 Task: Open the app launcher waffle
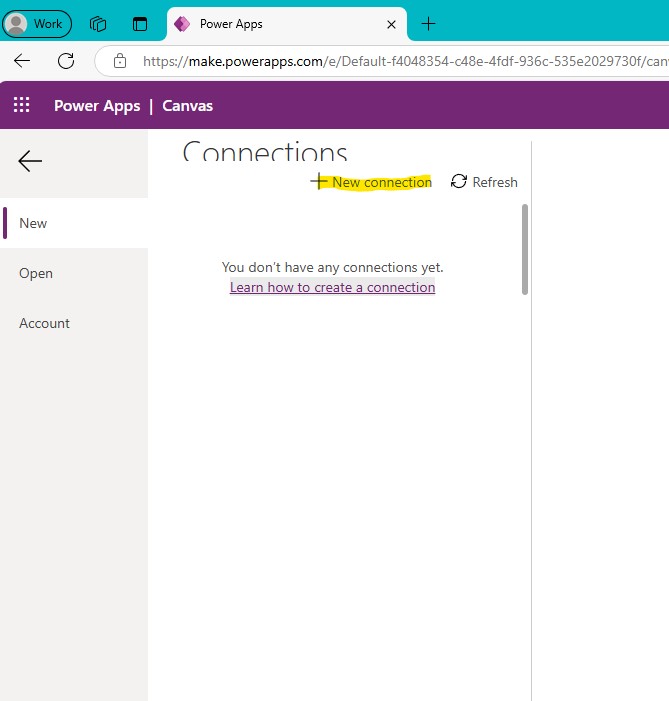21,105
